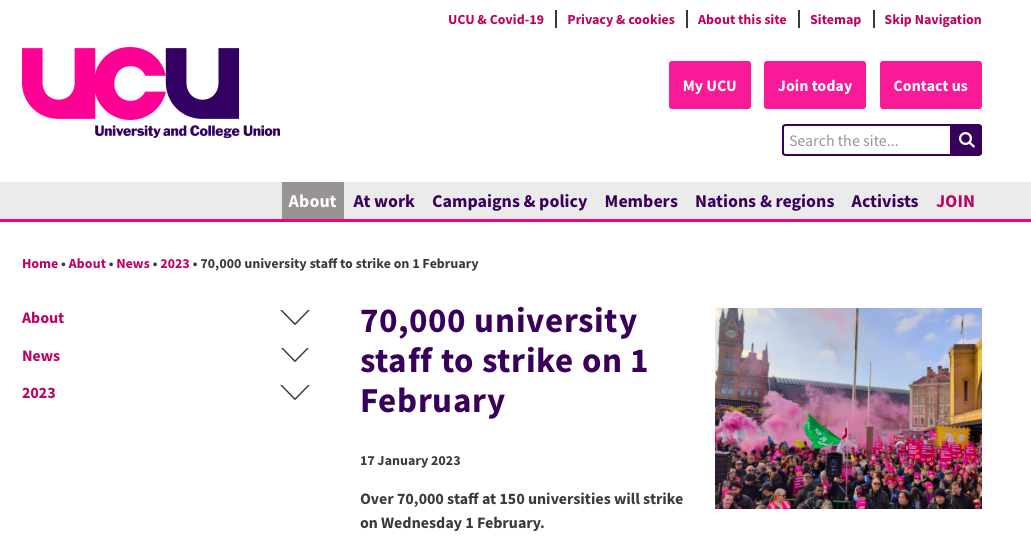Click the JOIN navigation link
The image size is (1031, 546).
[x=955, y=201]
